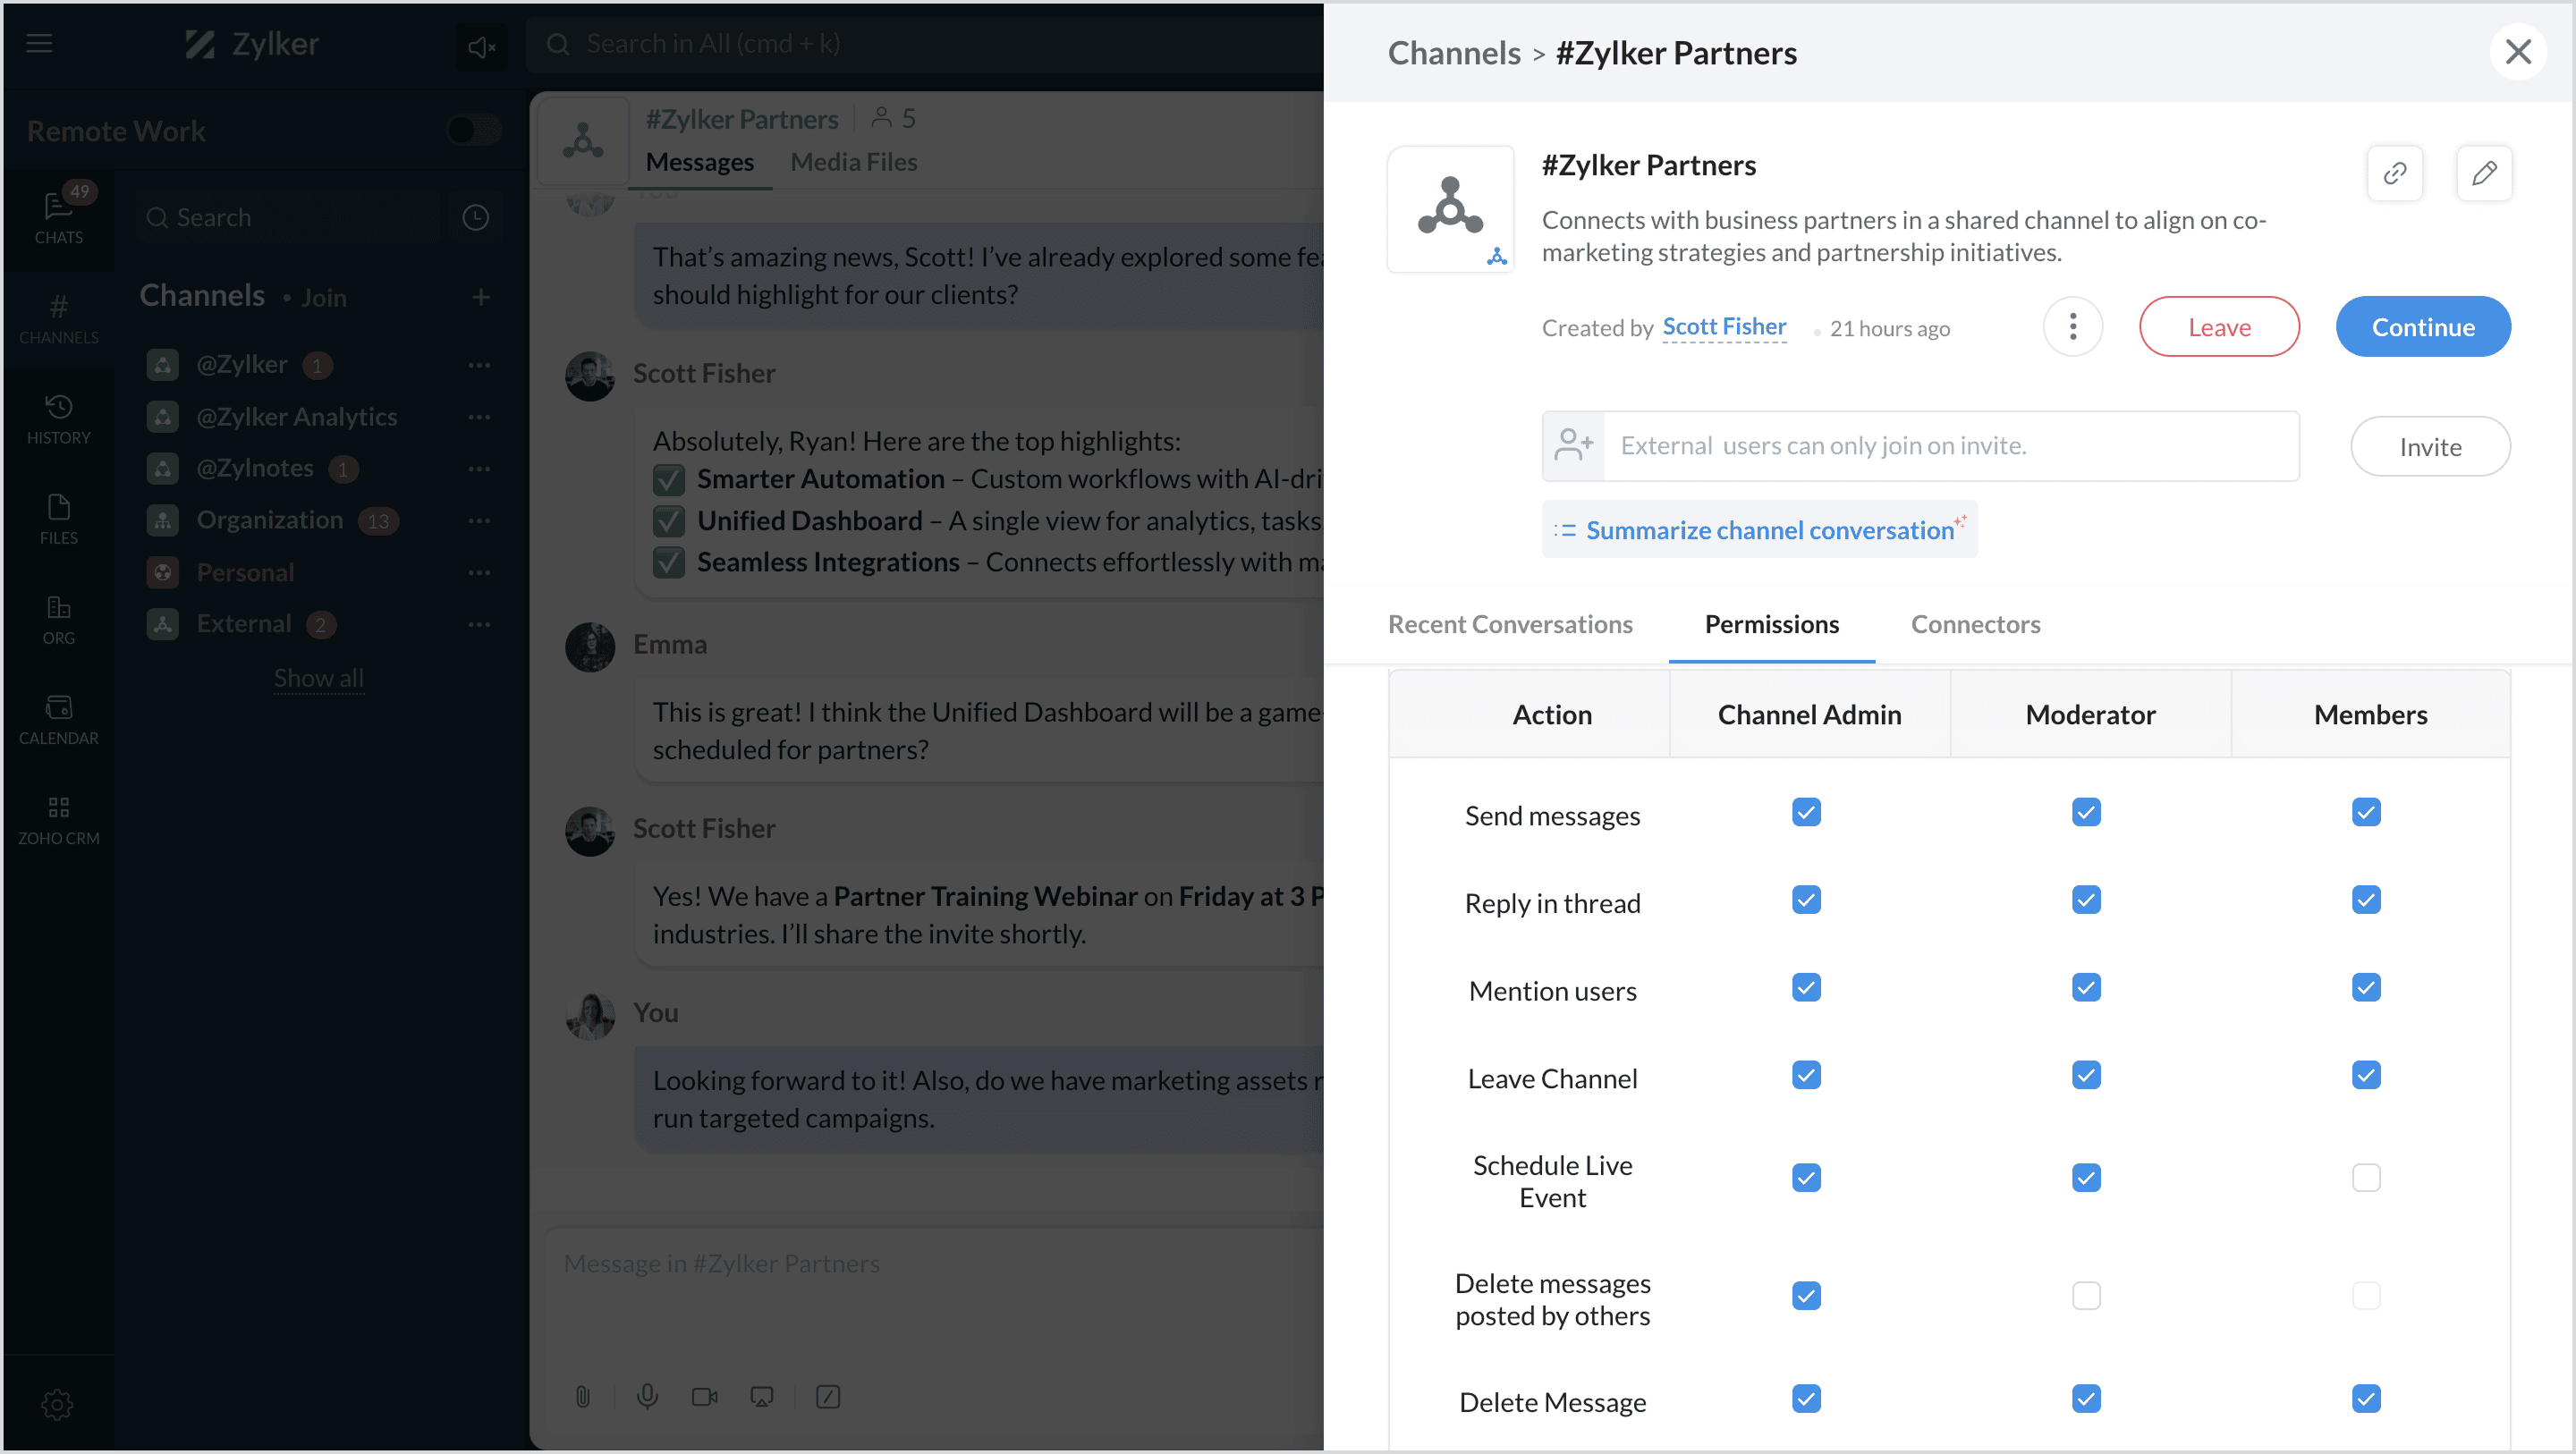Screen dimensions: 2576x1454
Task: Toggle the Remote Work switch
Action: [x=473, y=130]
